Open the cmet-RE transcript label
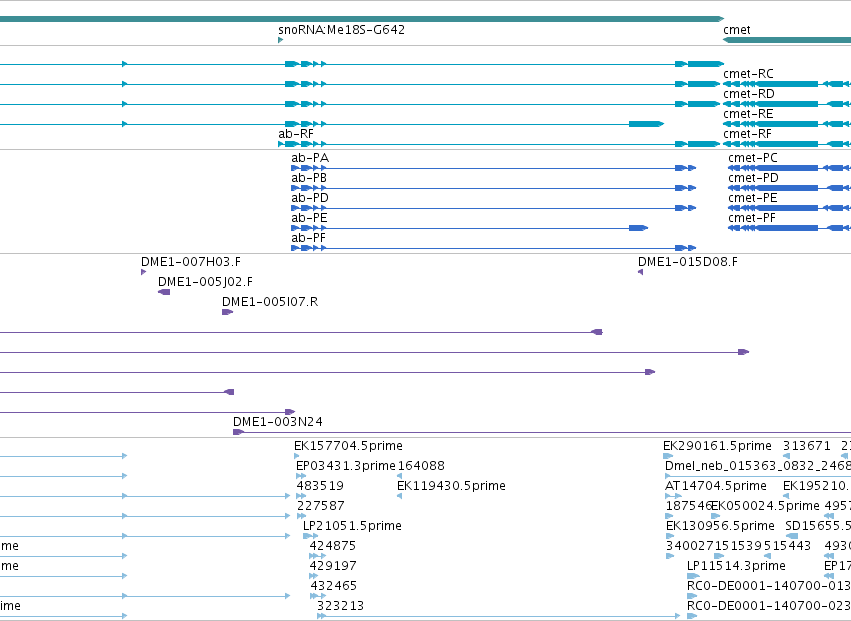This screenshot has width=851, height=621. [748, 114]
